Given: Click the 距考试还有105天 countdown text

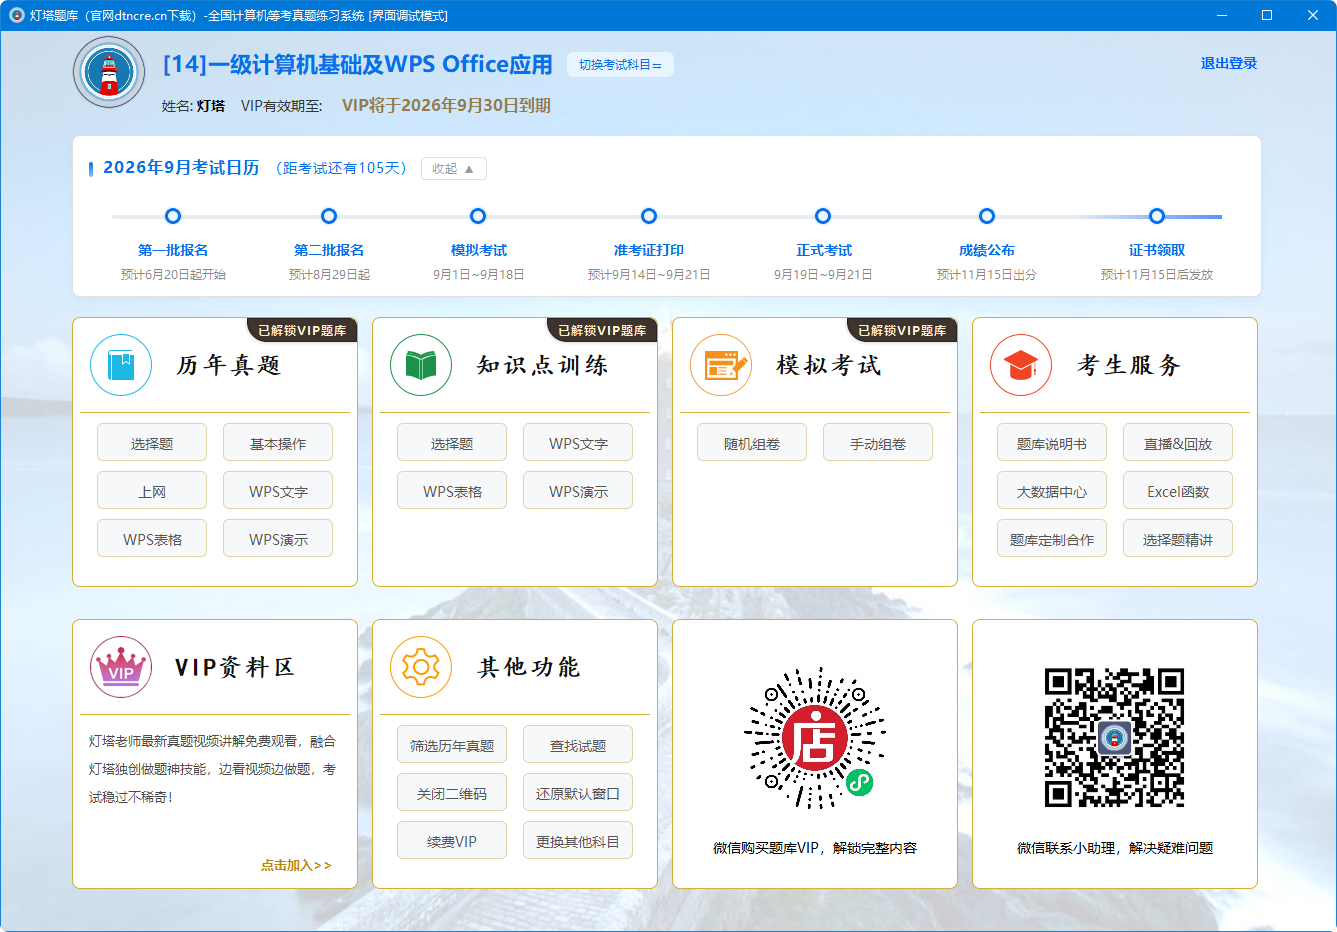Looking at the screenshot, I should click(341, 168).
